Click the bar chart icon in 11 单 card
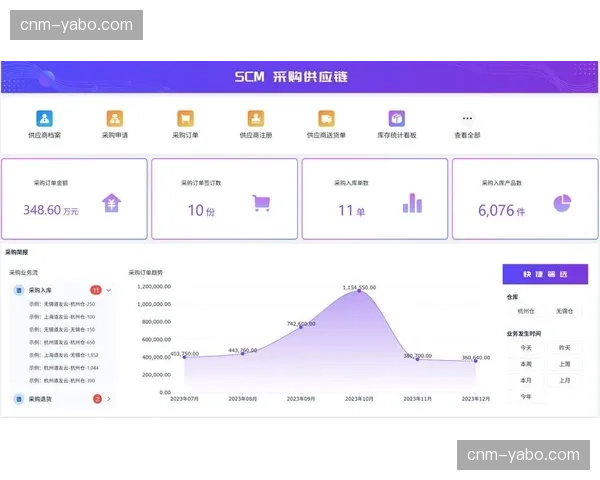Viewport: 600px width, 480px height. pos(412,203)
